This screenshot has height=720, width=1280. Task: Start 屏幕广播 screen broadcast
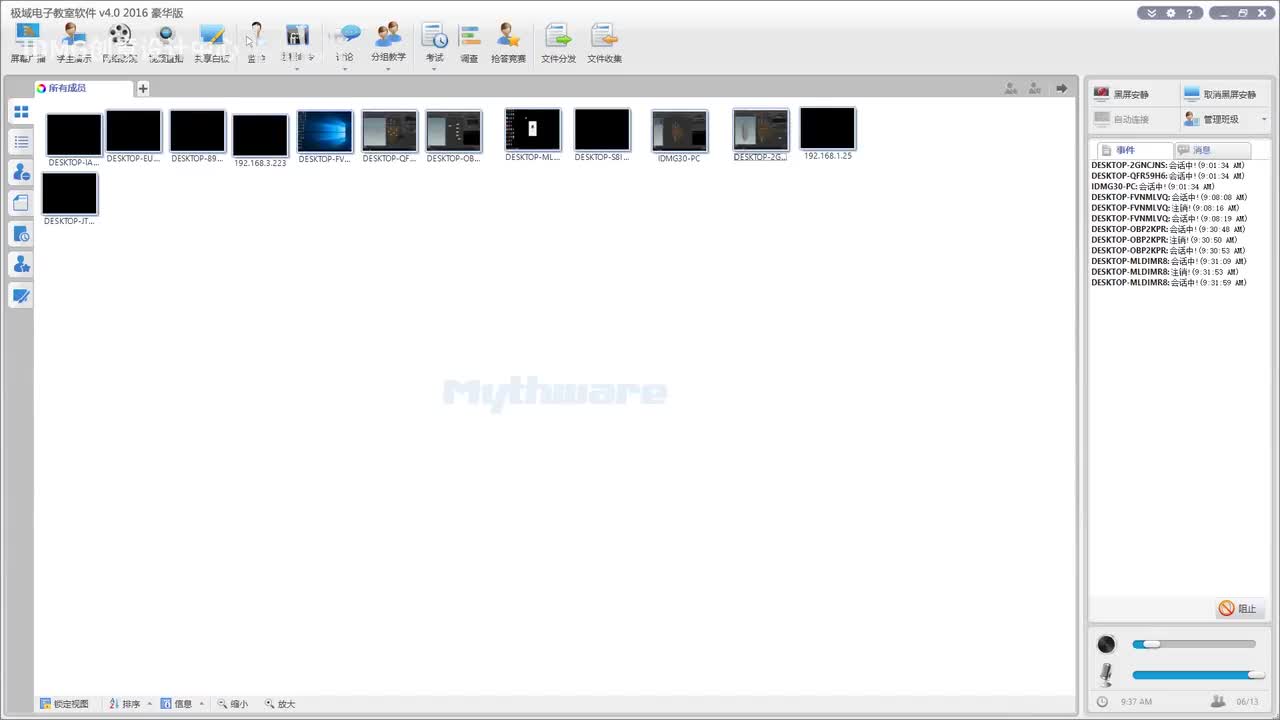tap(28, 44)
